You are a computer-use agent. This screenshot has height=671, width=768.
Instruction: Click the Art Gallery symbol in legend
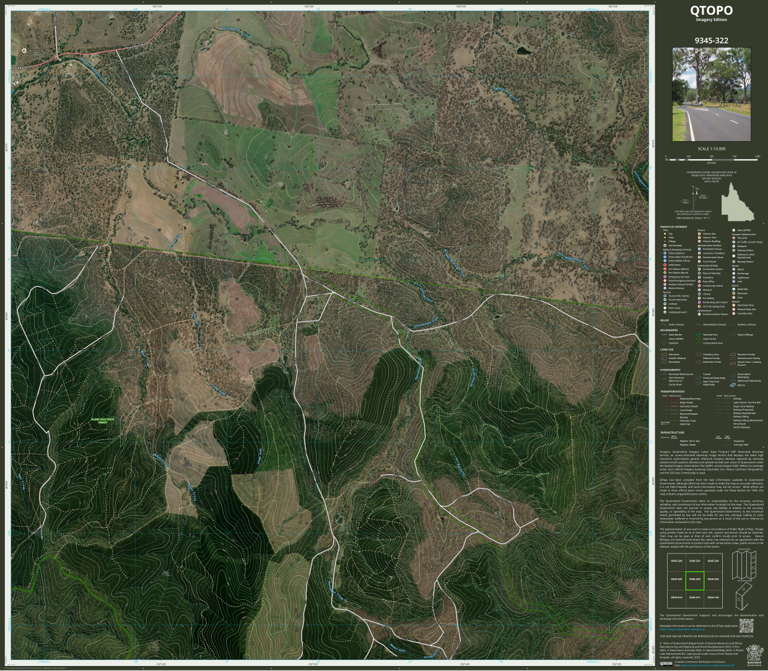pyautogui.click(x=699, y=298)
